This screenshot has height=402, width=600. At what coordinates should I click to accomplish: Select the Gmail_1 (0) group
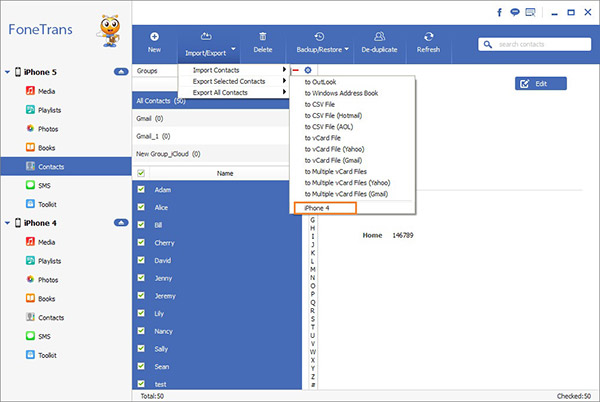click(210, 136)
